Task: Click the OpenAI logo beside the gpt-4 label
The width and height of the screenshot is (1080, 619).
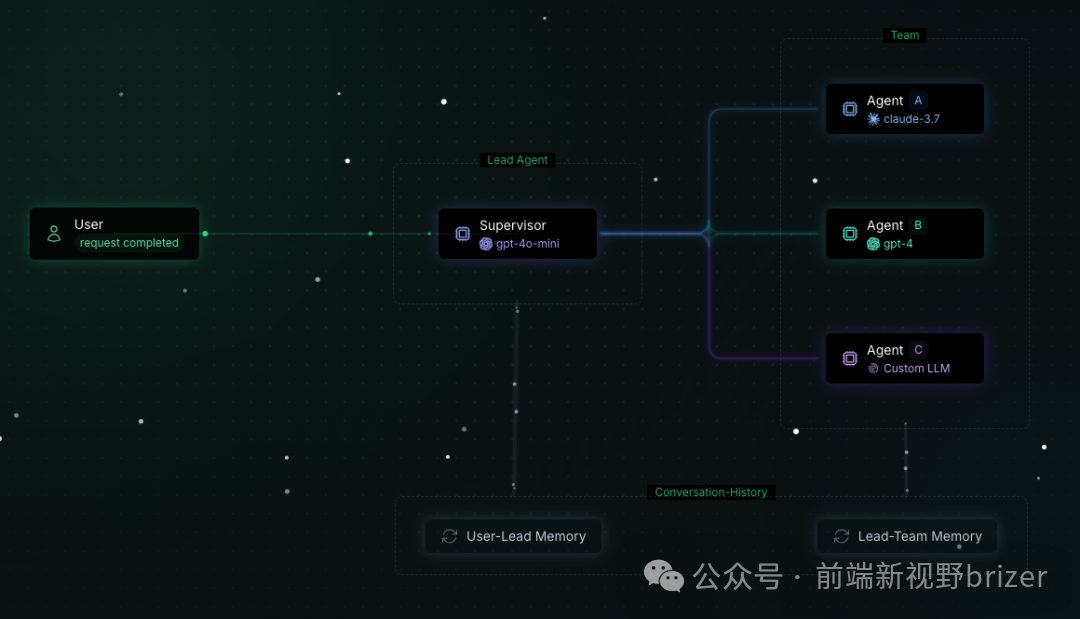Action: [x=873, y=244]
